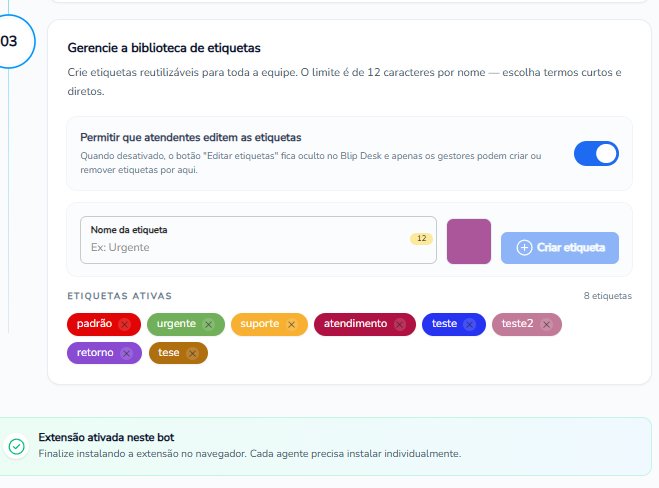The height and width of the screenshot is (488, 659).
Task: Remove the padrão tag
Action: pos(124,324)
